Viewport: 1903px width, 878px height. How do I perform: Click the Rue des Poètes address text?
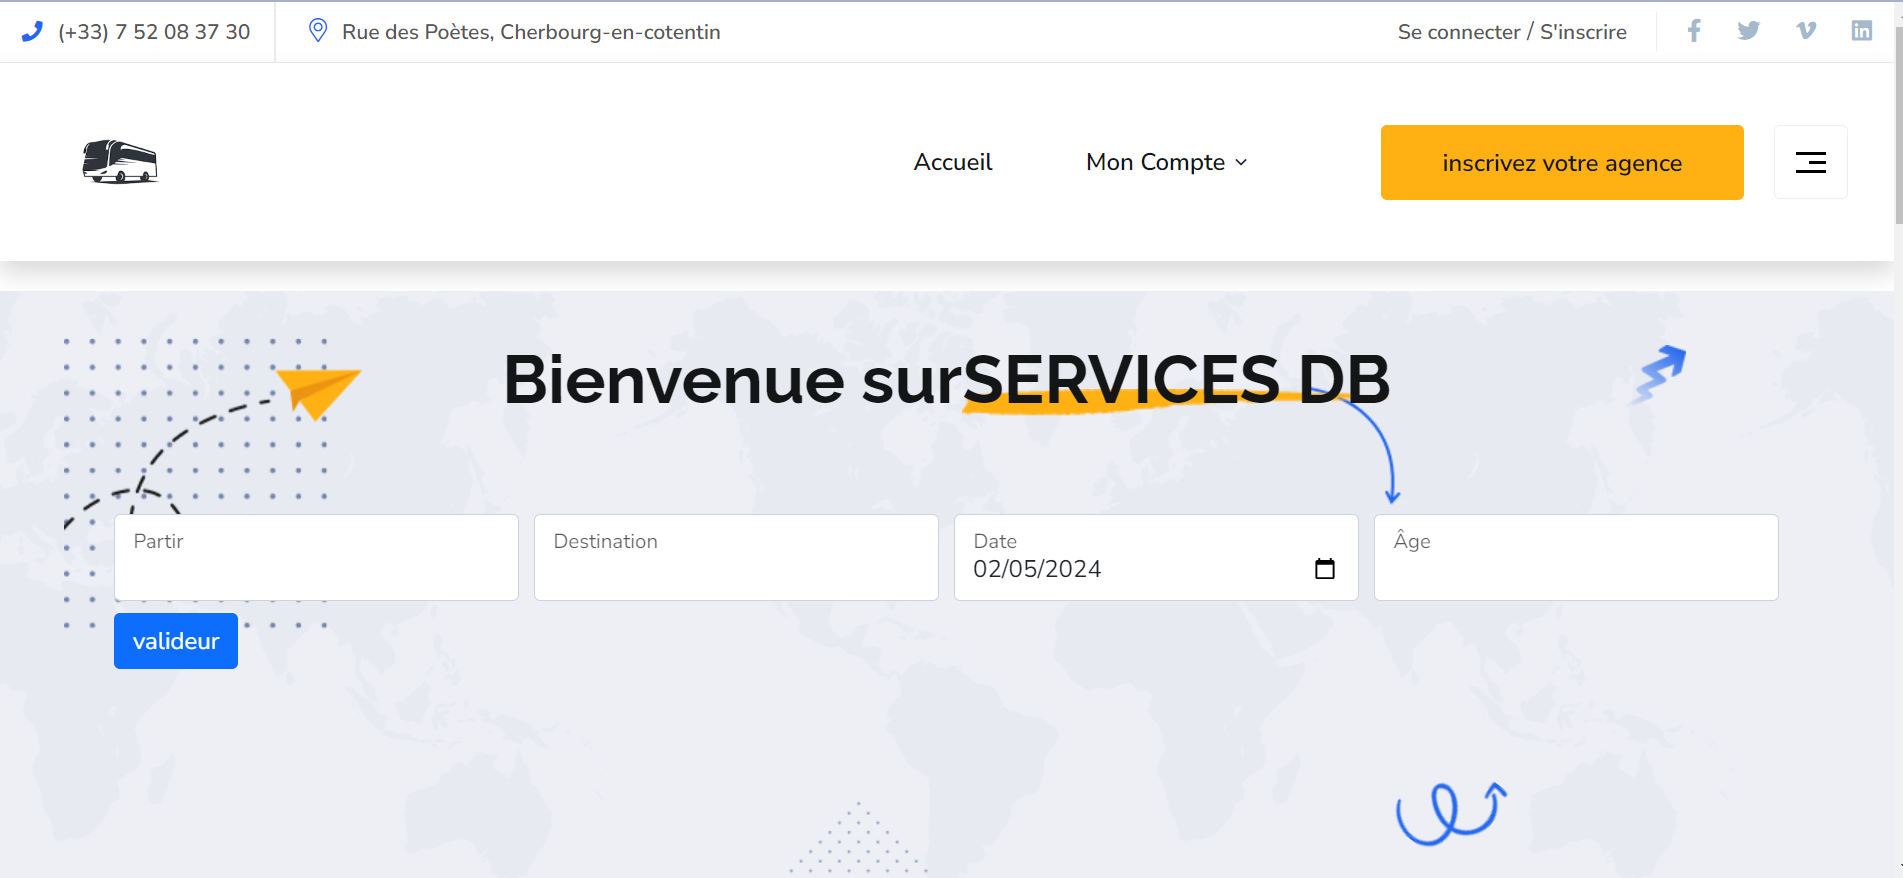[x=531, y=32]
